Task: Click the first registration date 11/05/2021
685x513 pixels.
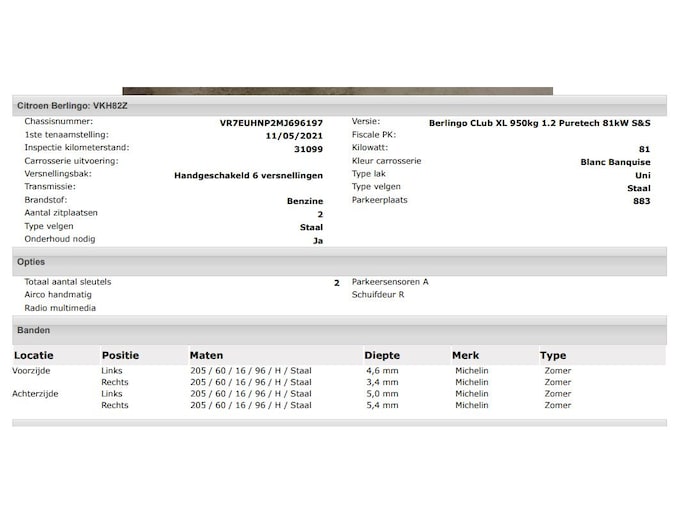Action: (x=294, y=136)
